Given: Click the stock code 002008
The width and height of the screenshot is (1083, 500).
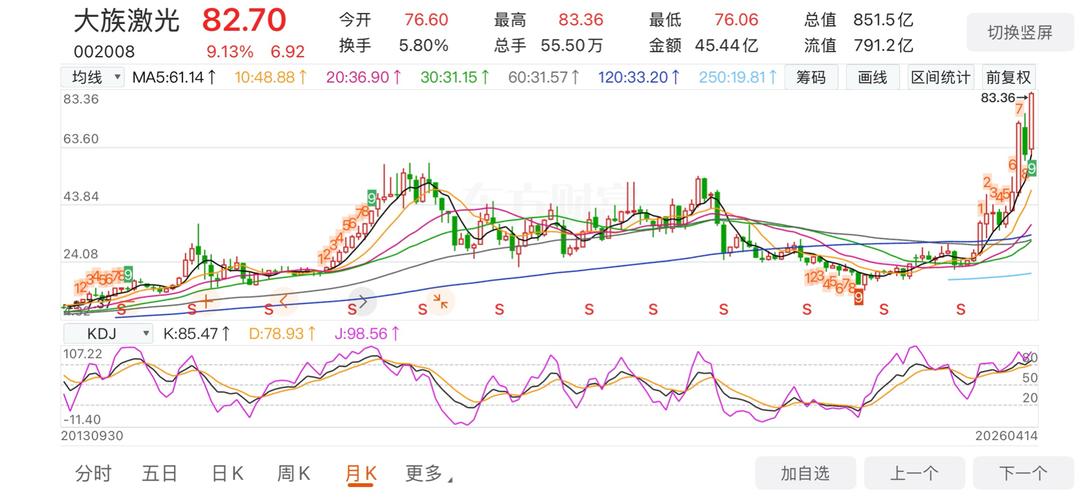Looking at the screenshot, I should pos(104,52).
